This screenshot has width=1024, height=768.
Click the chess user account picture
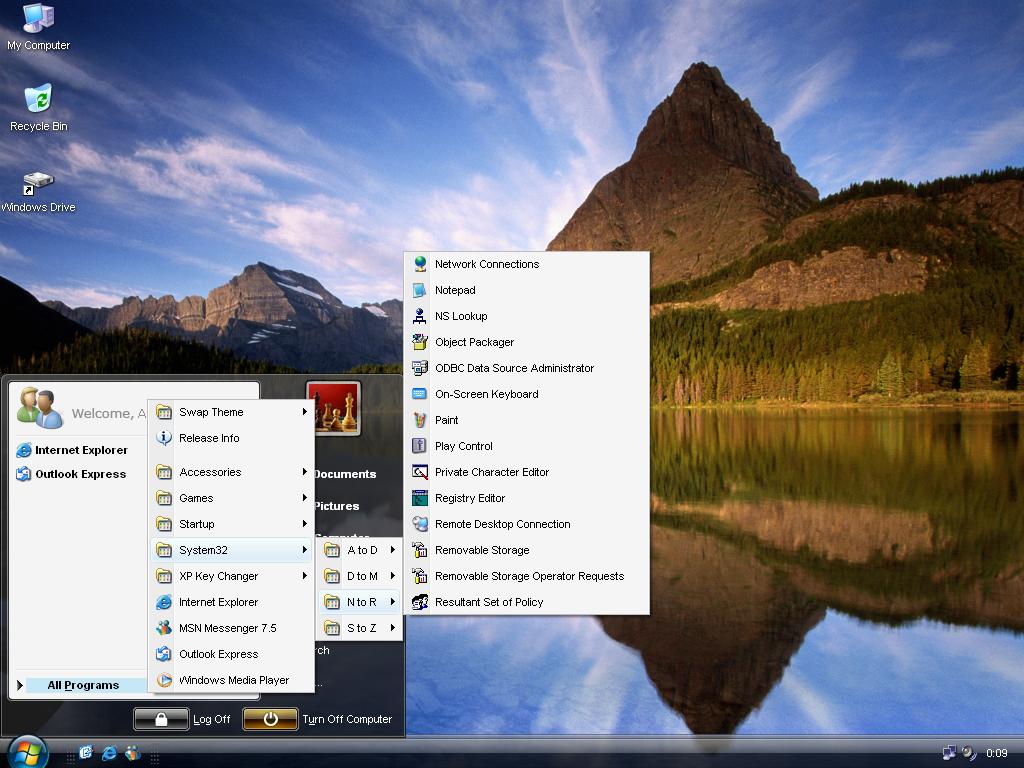point(333,408)
